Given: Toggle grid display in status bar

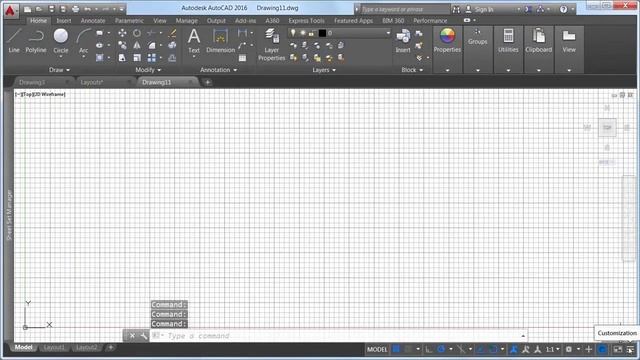Looking at the screenshot, I should (396, 349).
